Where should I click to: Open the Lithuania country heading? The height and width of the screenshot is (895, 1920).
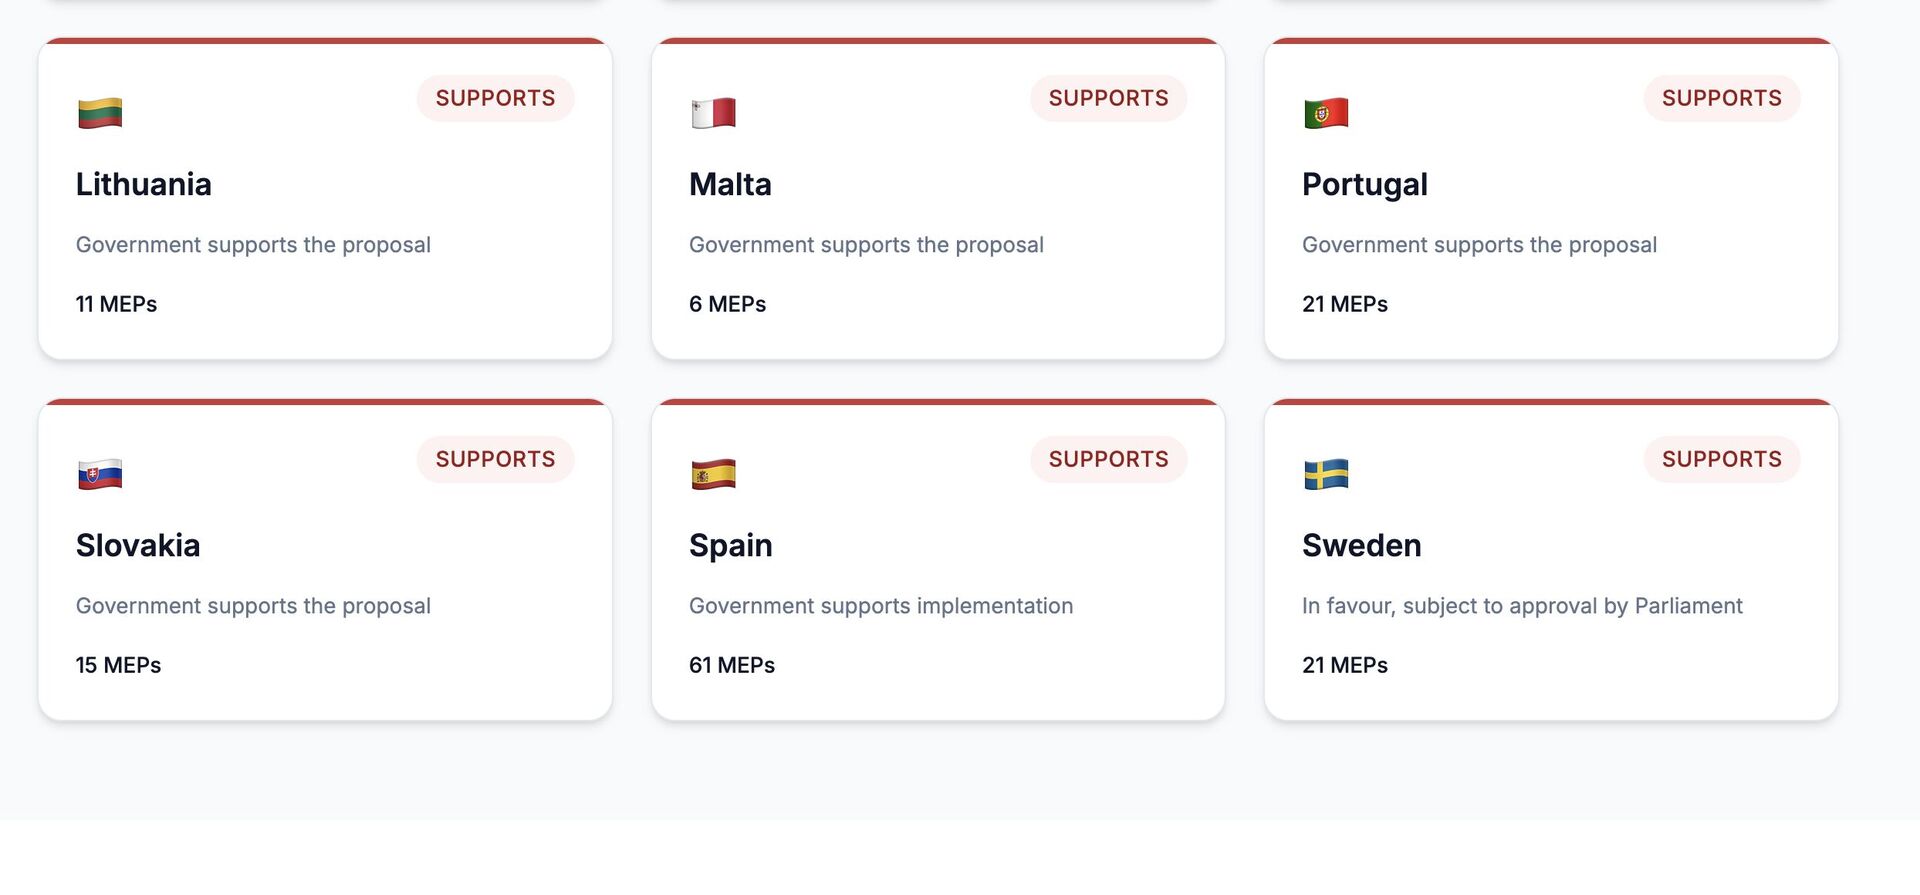(x=144, y=185)
